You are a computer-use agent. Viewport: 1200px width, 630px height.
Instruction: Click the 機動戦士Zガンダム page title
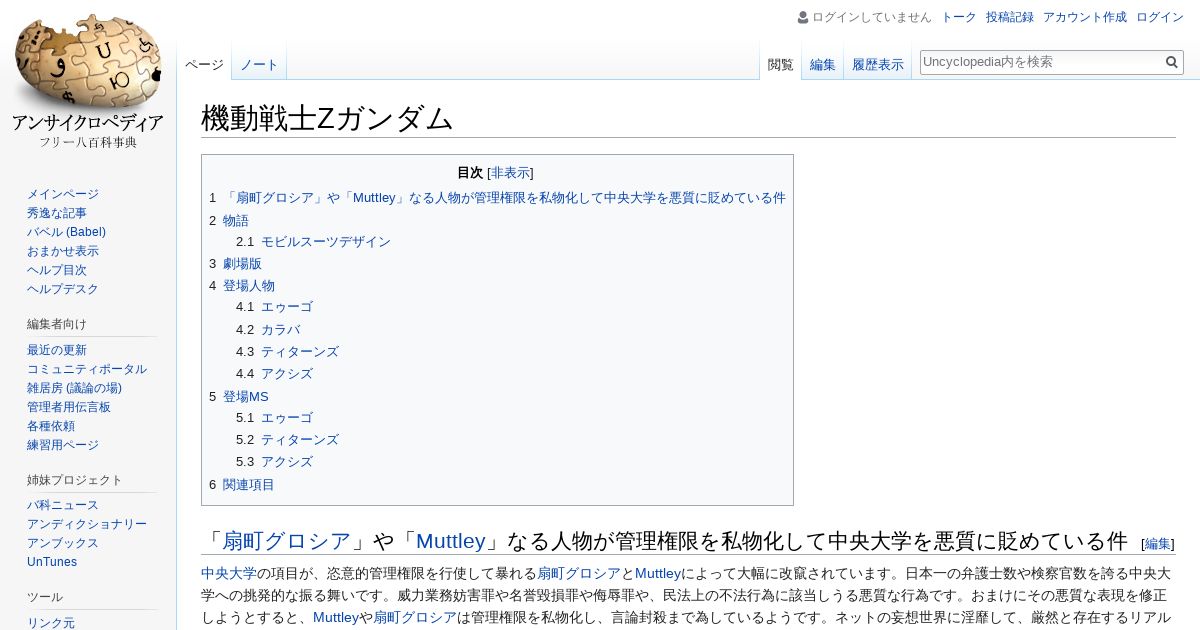point(327,118)
